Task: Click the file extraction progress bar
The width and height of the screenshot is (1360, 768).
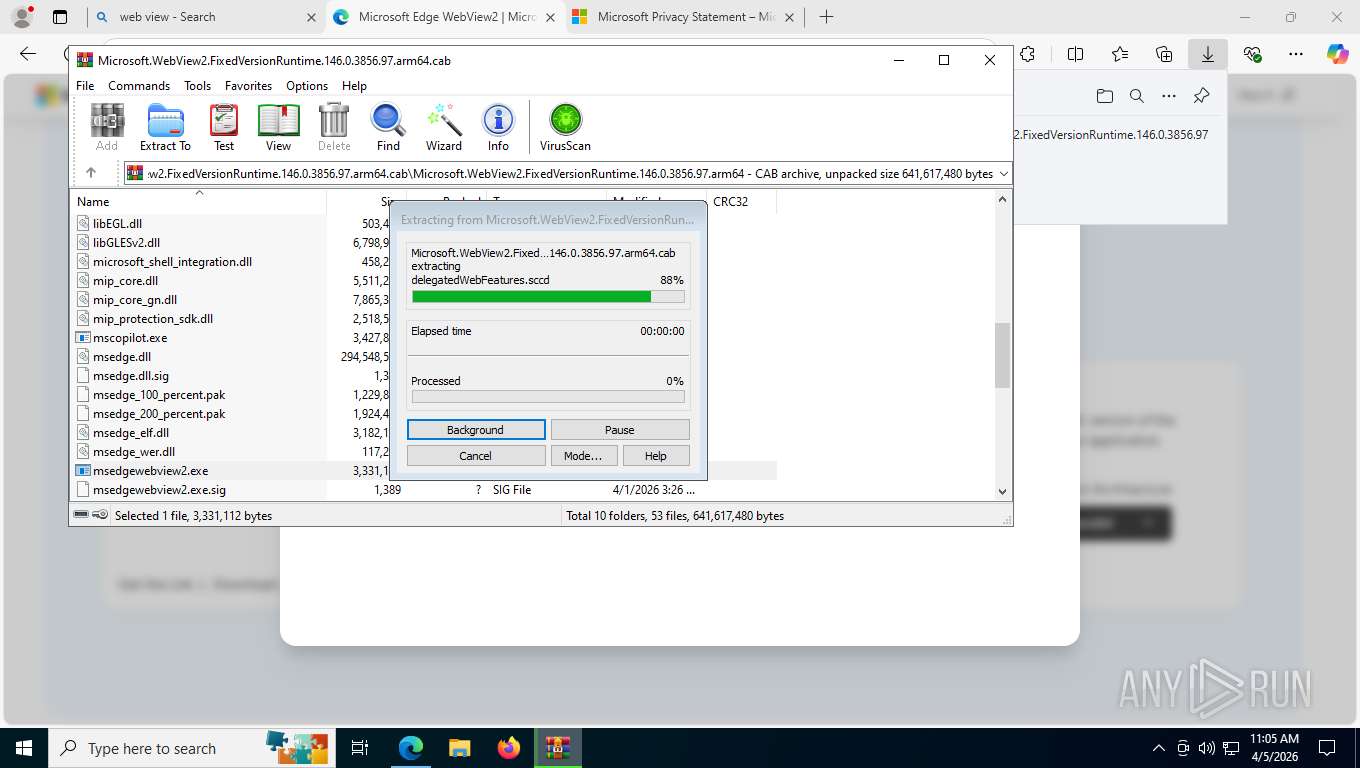Action: (x=548, y=297)
